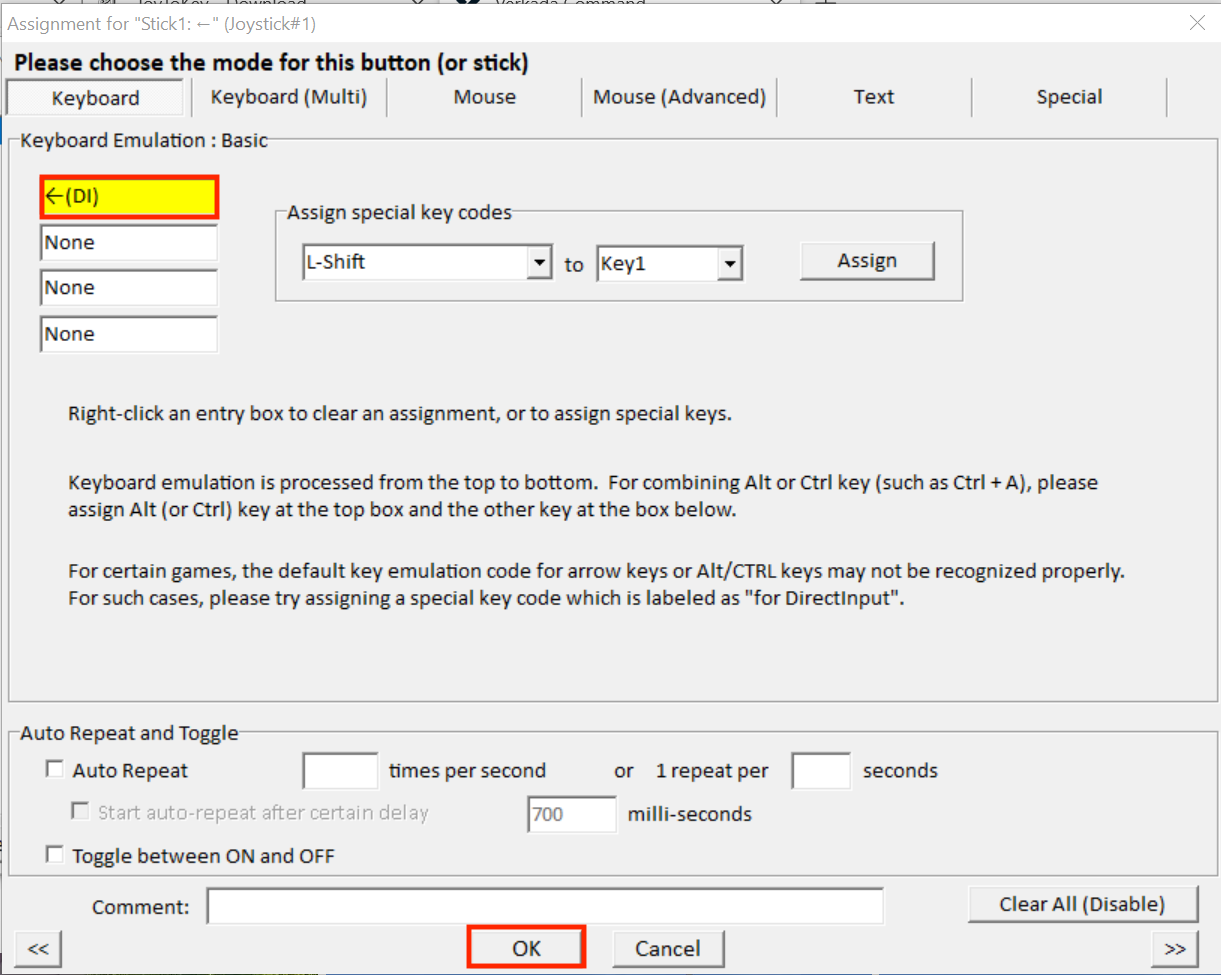The width and height of the screenshot is (1221, 975).
Task: Click Clear All (Disable) button
Action: (x=1082, y=904)
